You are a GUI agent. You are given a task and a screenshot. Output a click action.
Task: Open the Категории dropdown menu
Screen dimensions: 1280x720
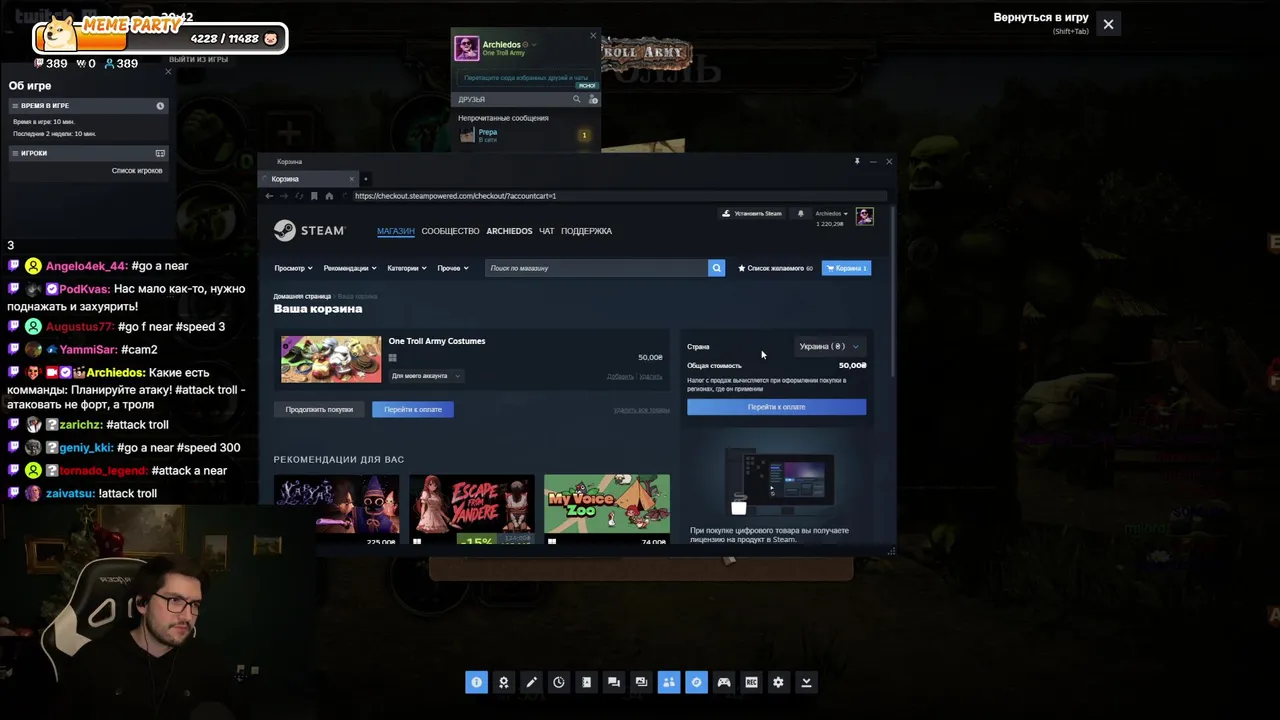pyautogui.click(x=407, y=268)
